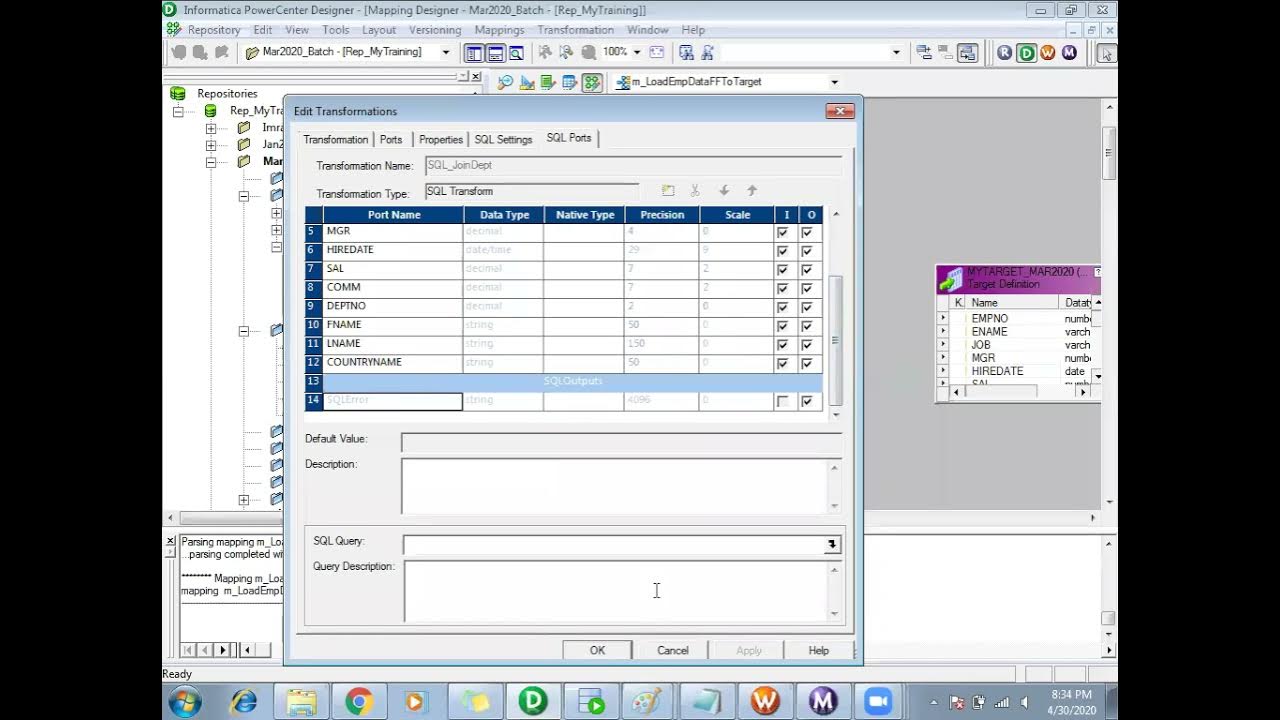
Task: Uncheck output checkbox for HIREDATE port
Action: pyautogui.click(x=807, y=251)
